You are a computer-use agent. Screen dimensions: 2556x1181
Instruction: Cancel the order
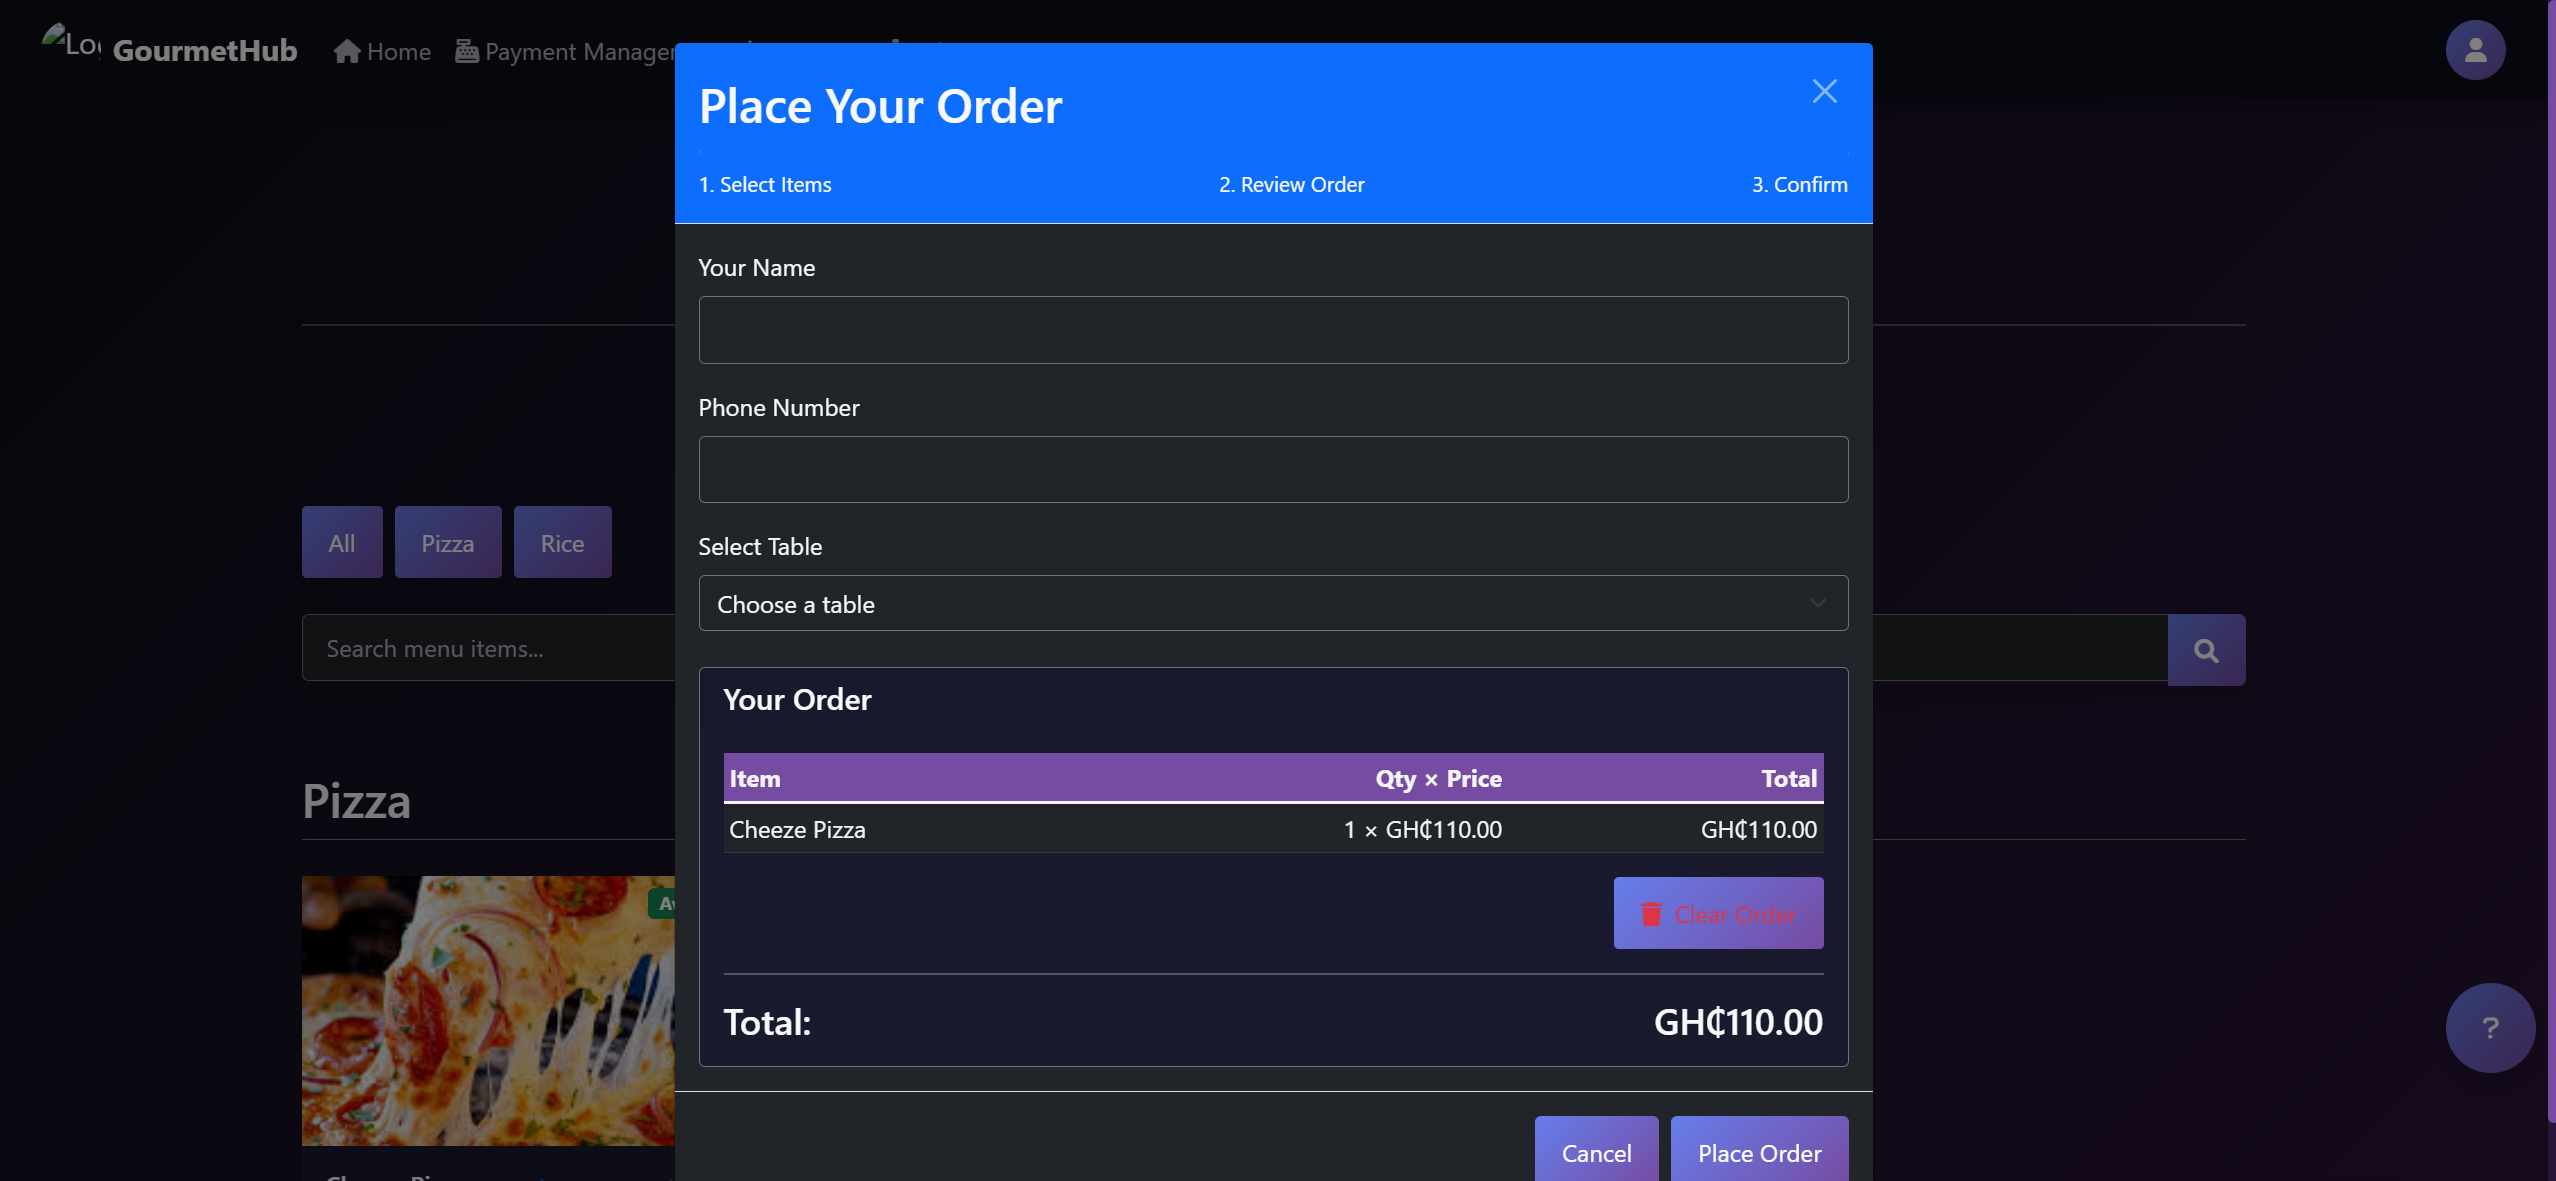(1595, 1152)
